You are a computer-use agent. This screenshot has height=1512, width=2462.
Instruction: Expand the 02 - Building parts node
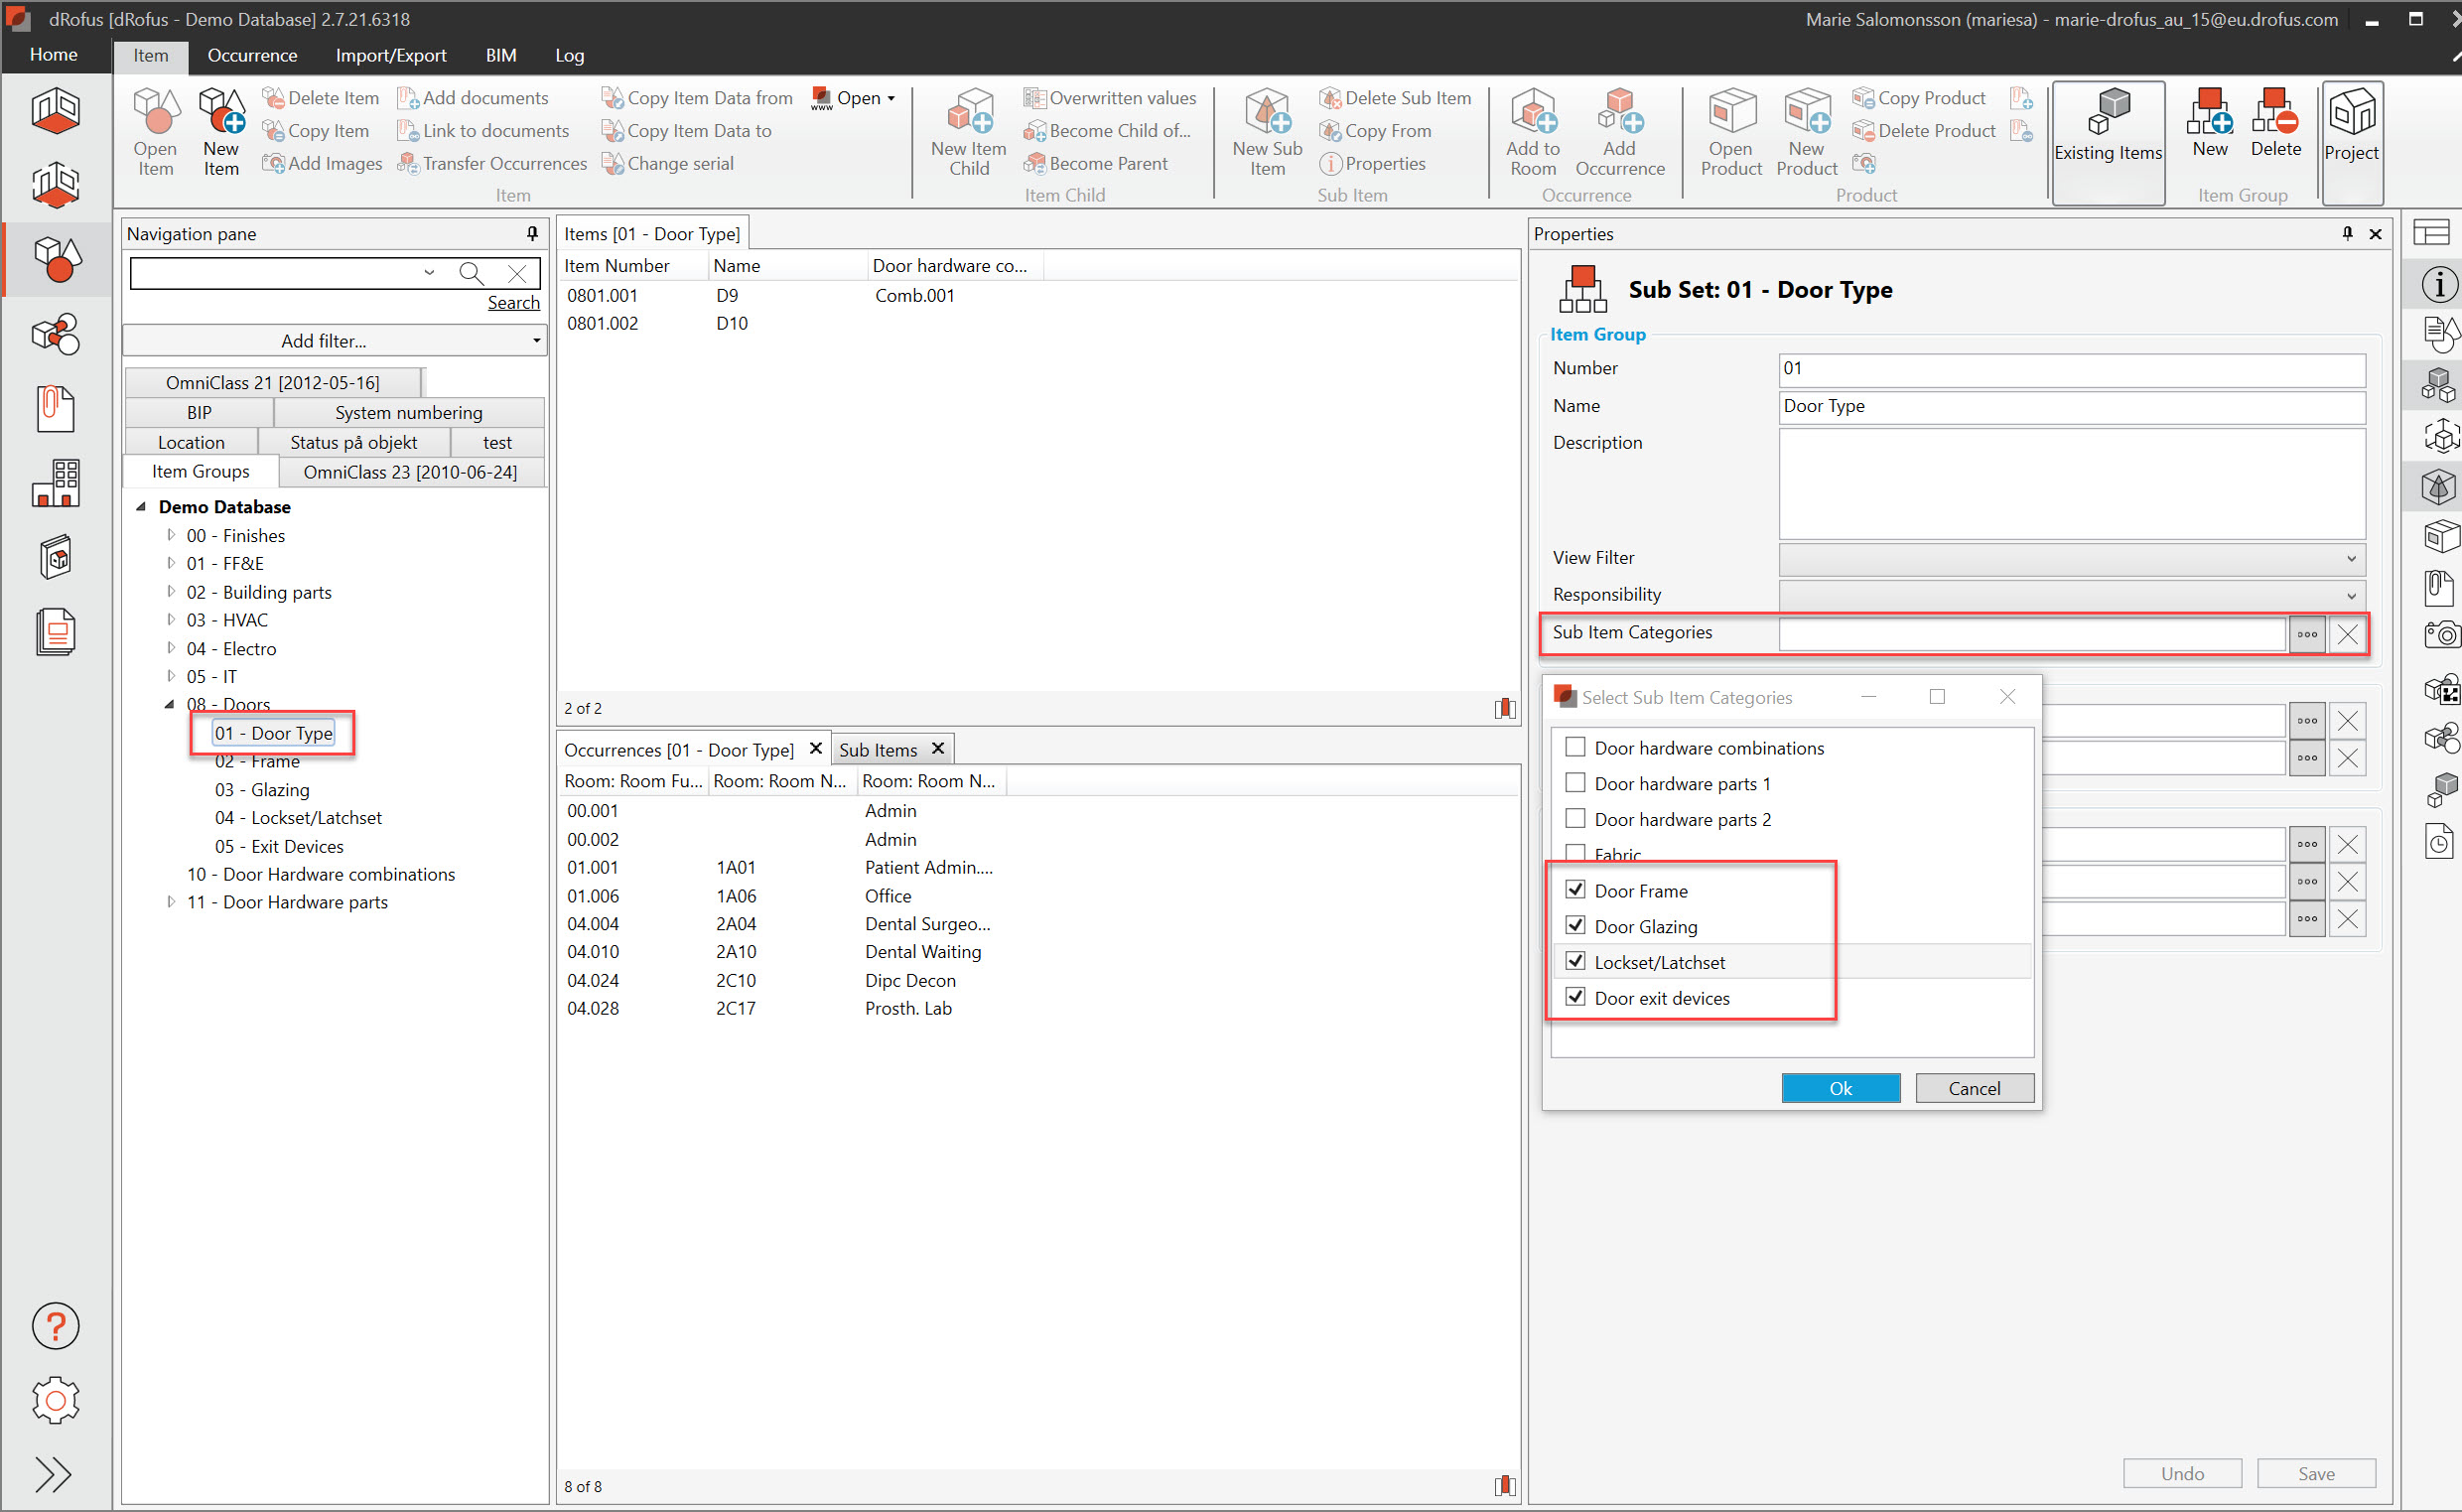pyautogui.click(x=171, y=591)
